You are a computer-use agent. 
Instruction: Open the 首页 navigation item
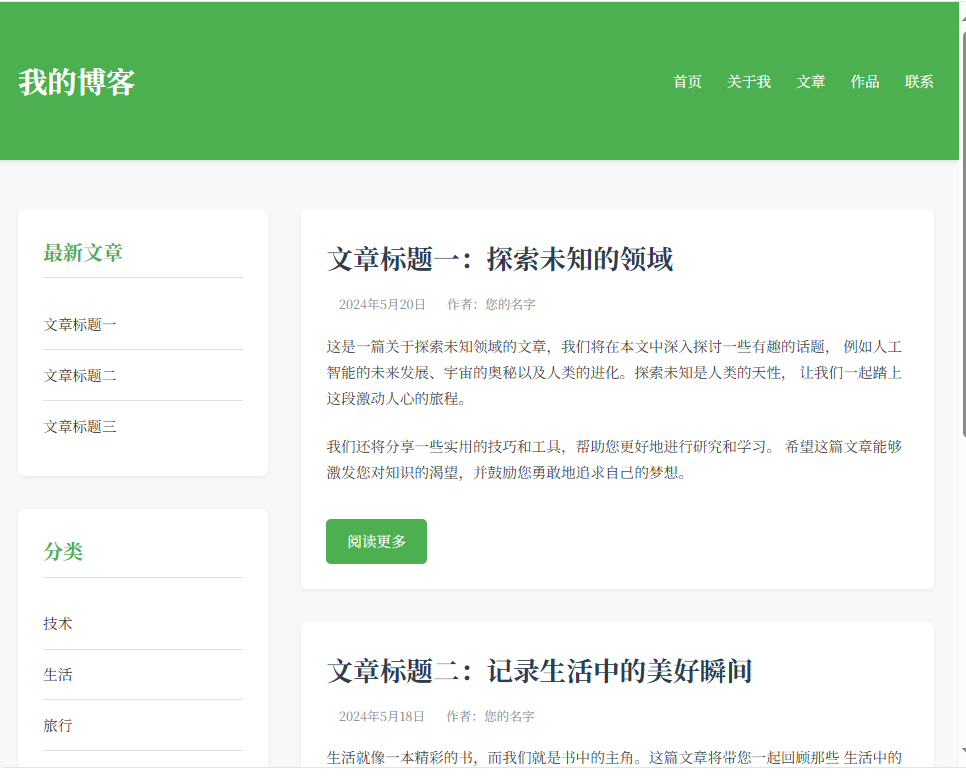coord(688,81)
